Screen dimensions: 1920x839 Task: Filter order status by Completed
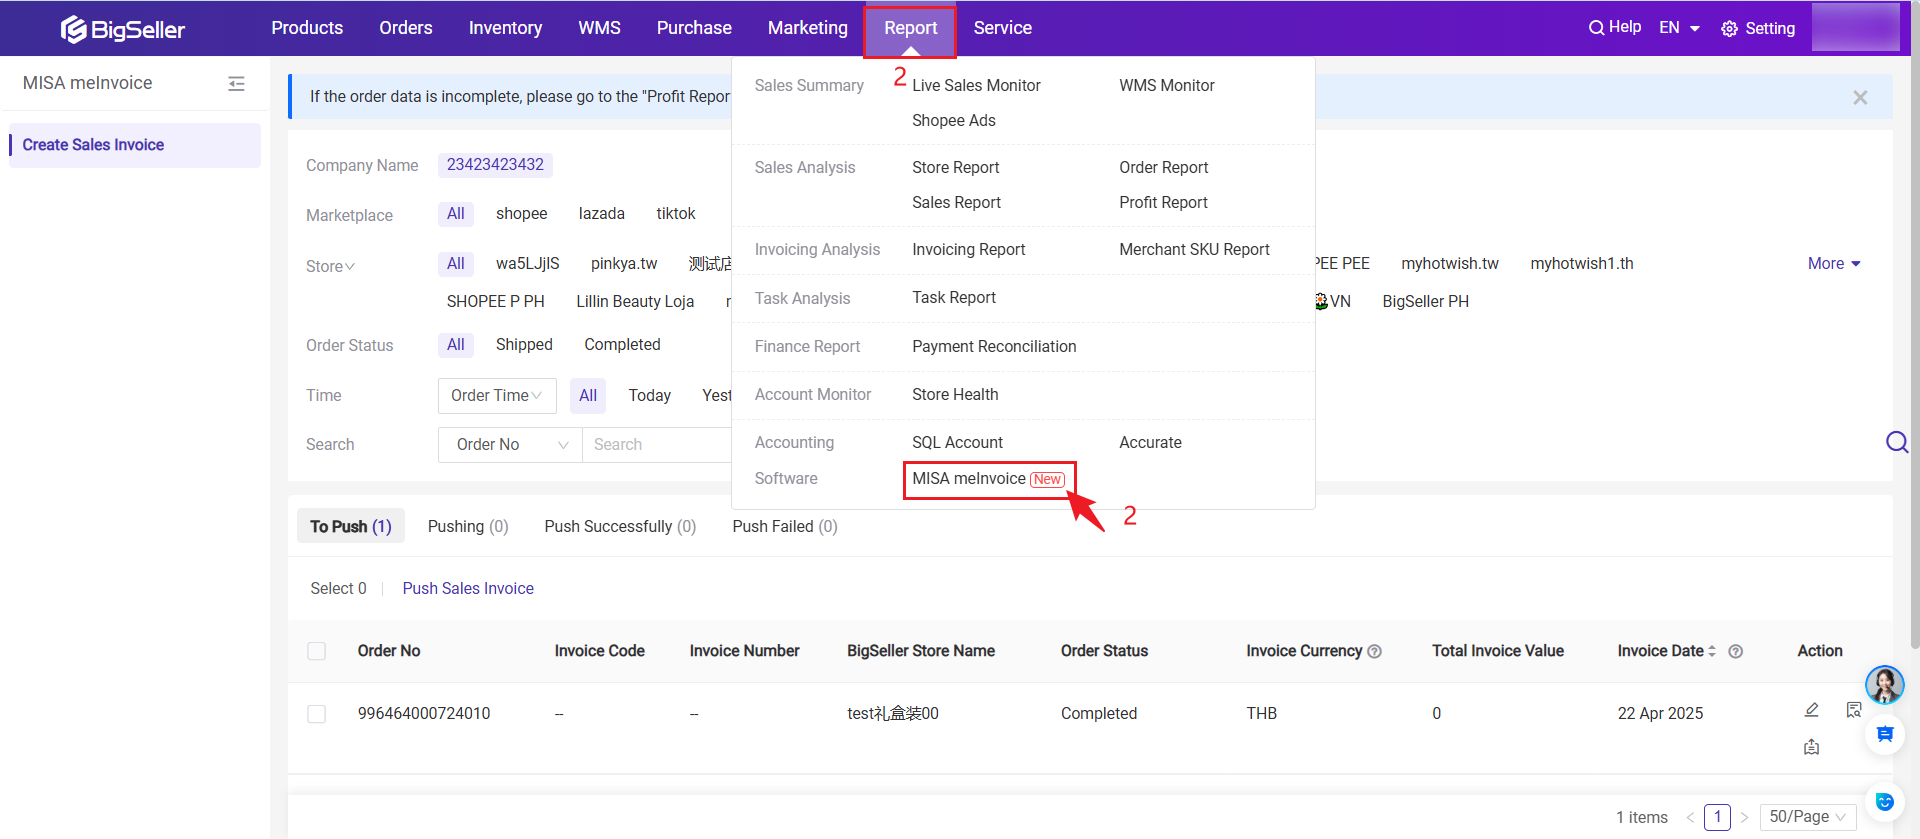[x=622, y=345]
